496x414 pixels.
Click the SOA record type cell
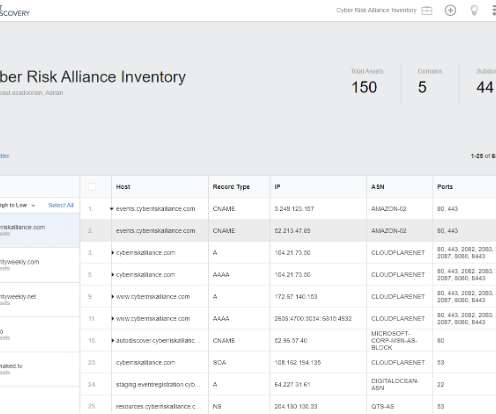click(x=219, y=363)
